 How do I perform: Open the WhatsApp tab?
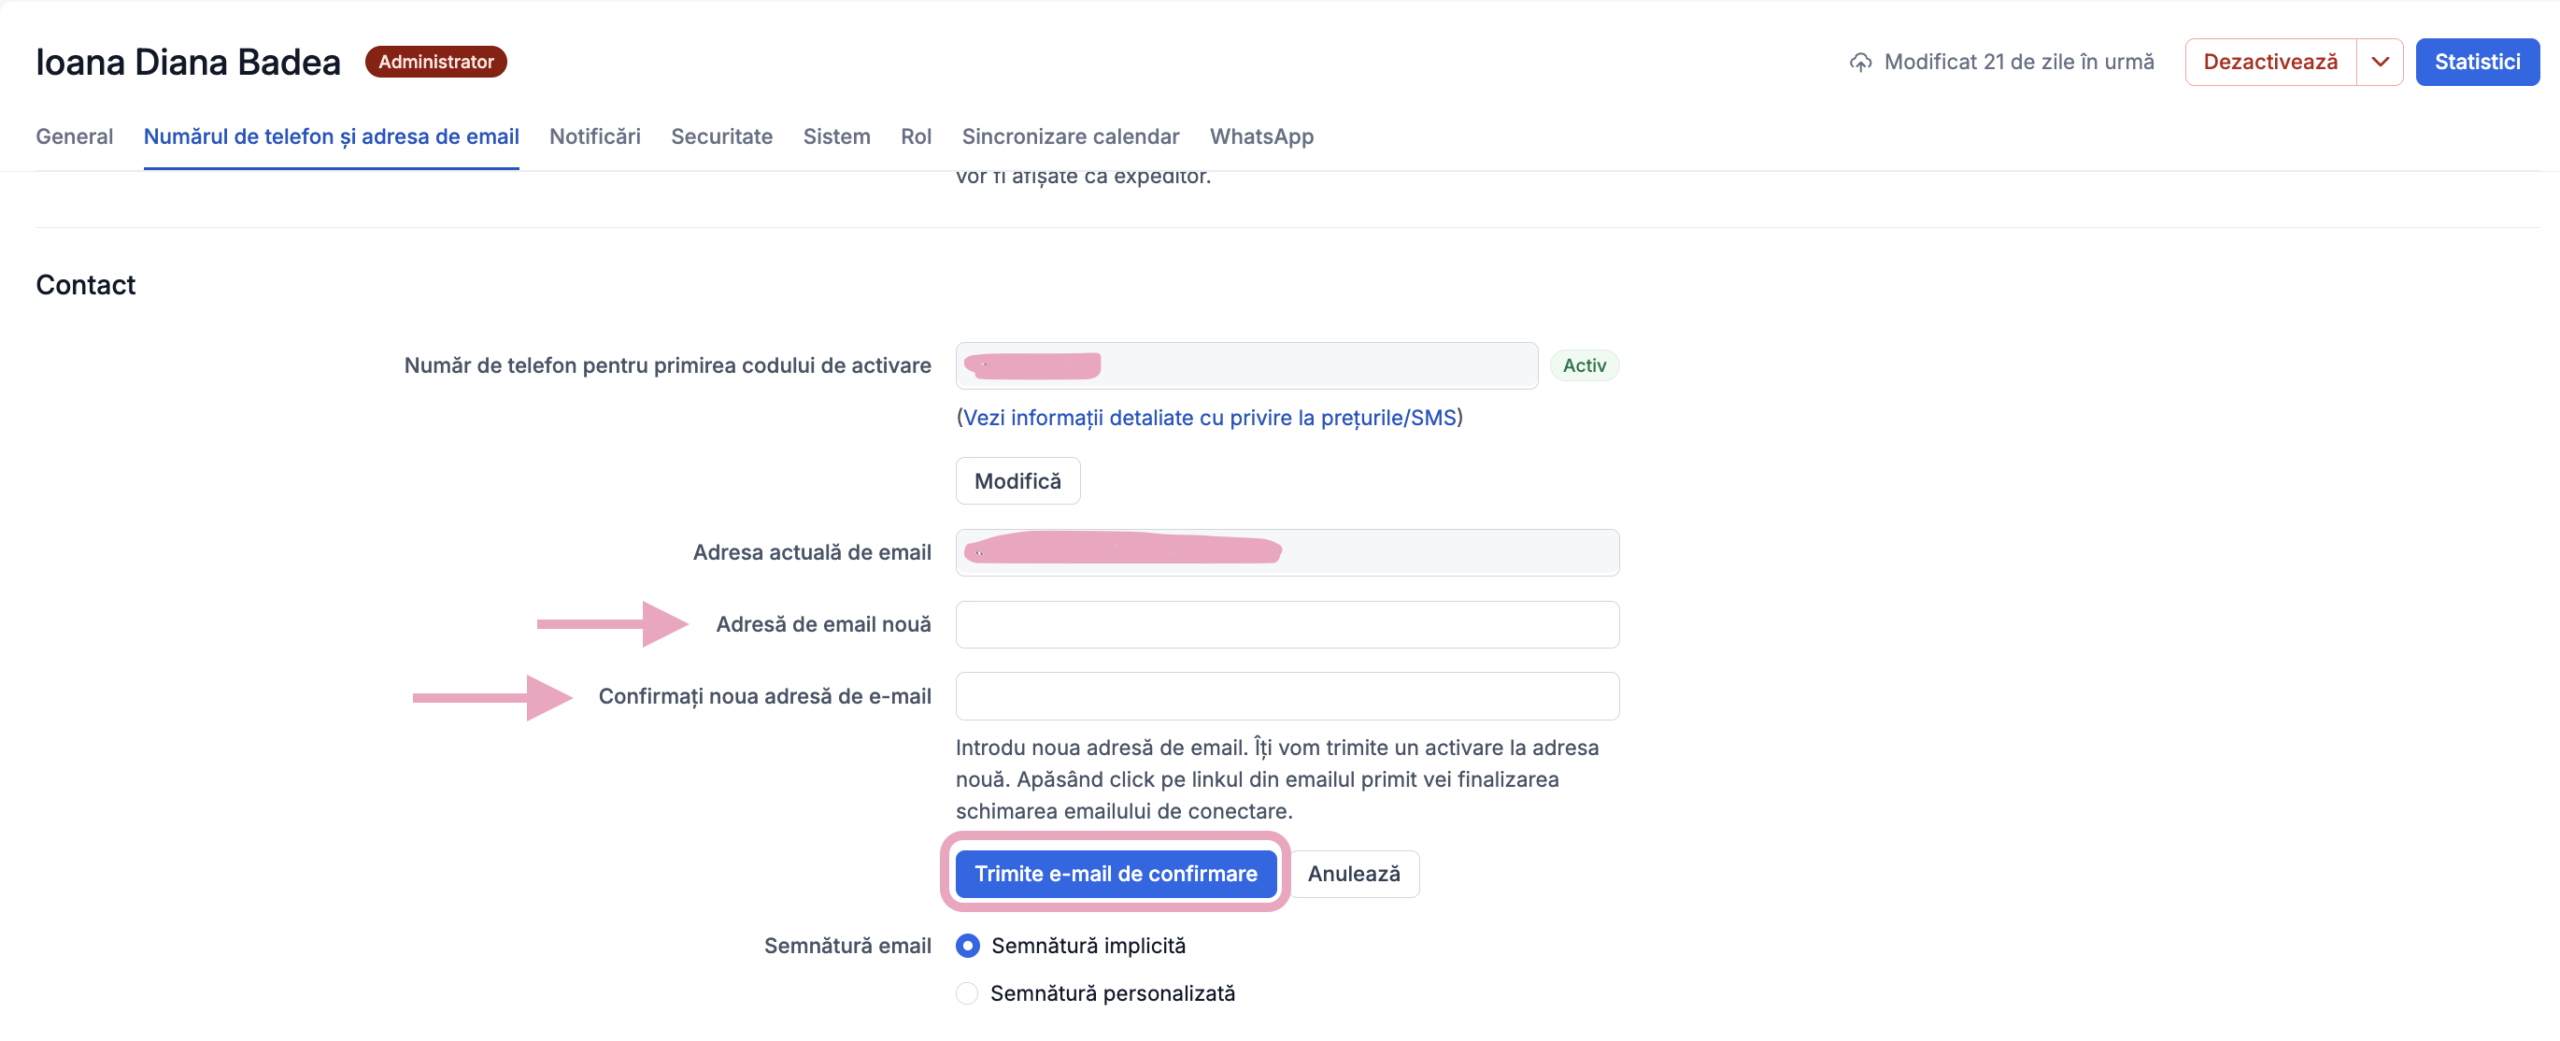(1261, 136)
